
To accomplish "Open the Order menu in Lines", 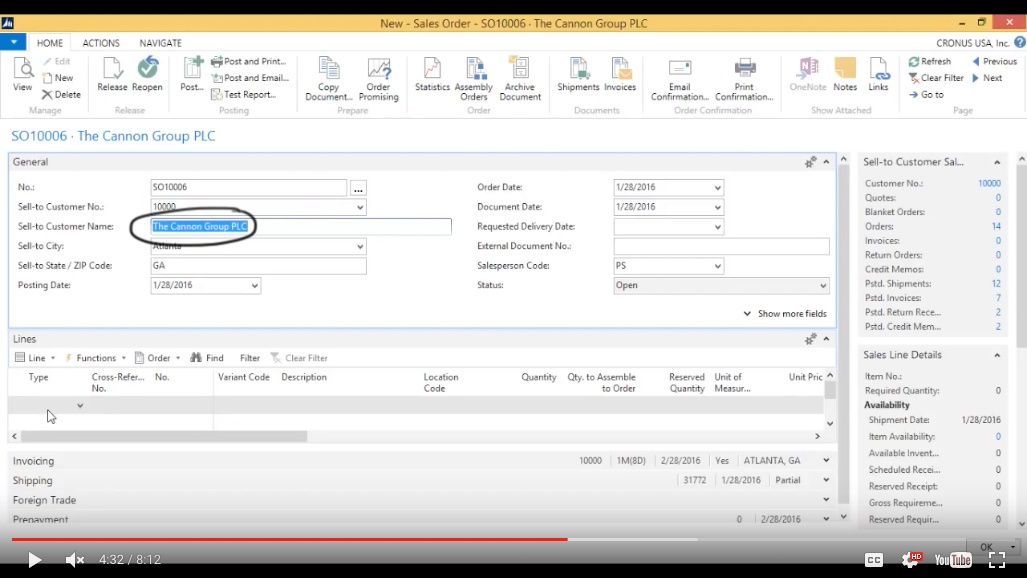I will [157, 358].
